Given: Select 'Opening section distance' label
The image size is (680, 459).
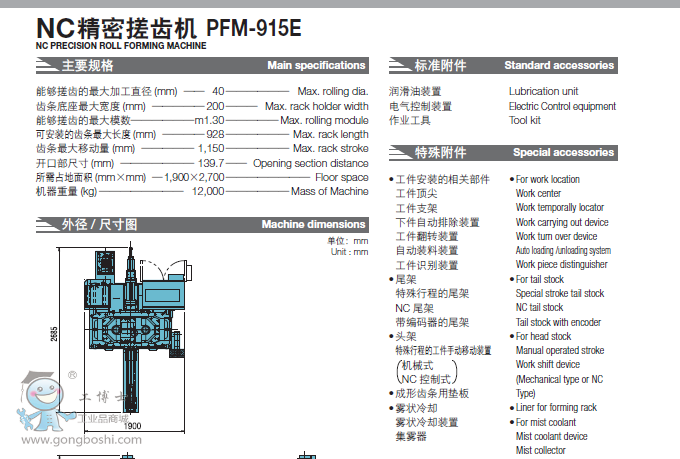Looking at the screenshot, I should click(311, 163).
